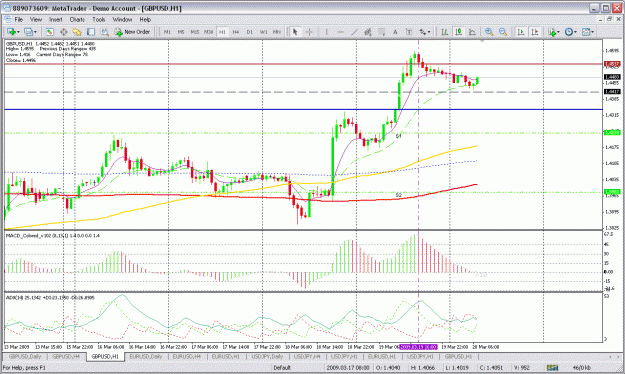Switch chart to M5 timeframe
Image resolution: width=625 pixels, height=374 pixels.
(x=181, y=32)
